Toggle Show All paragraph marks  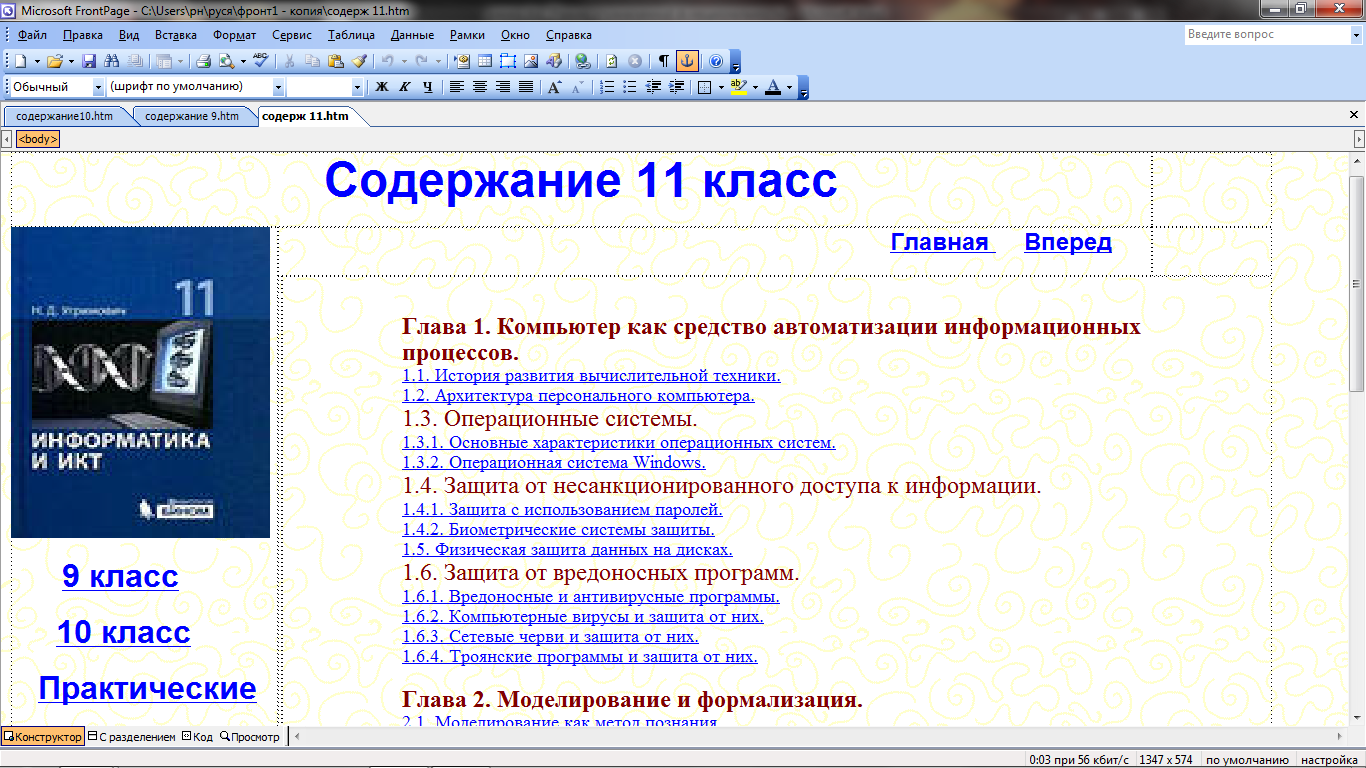[663, 61]
